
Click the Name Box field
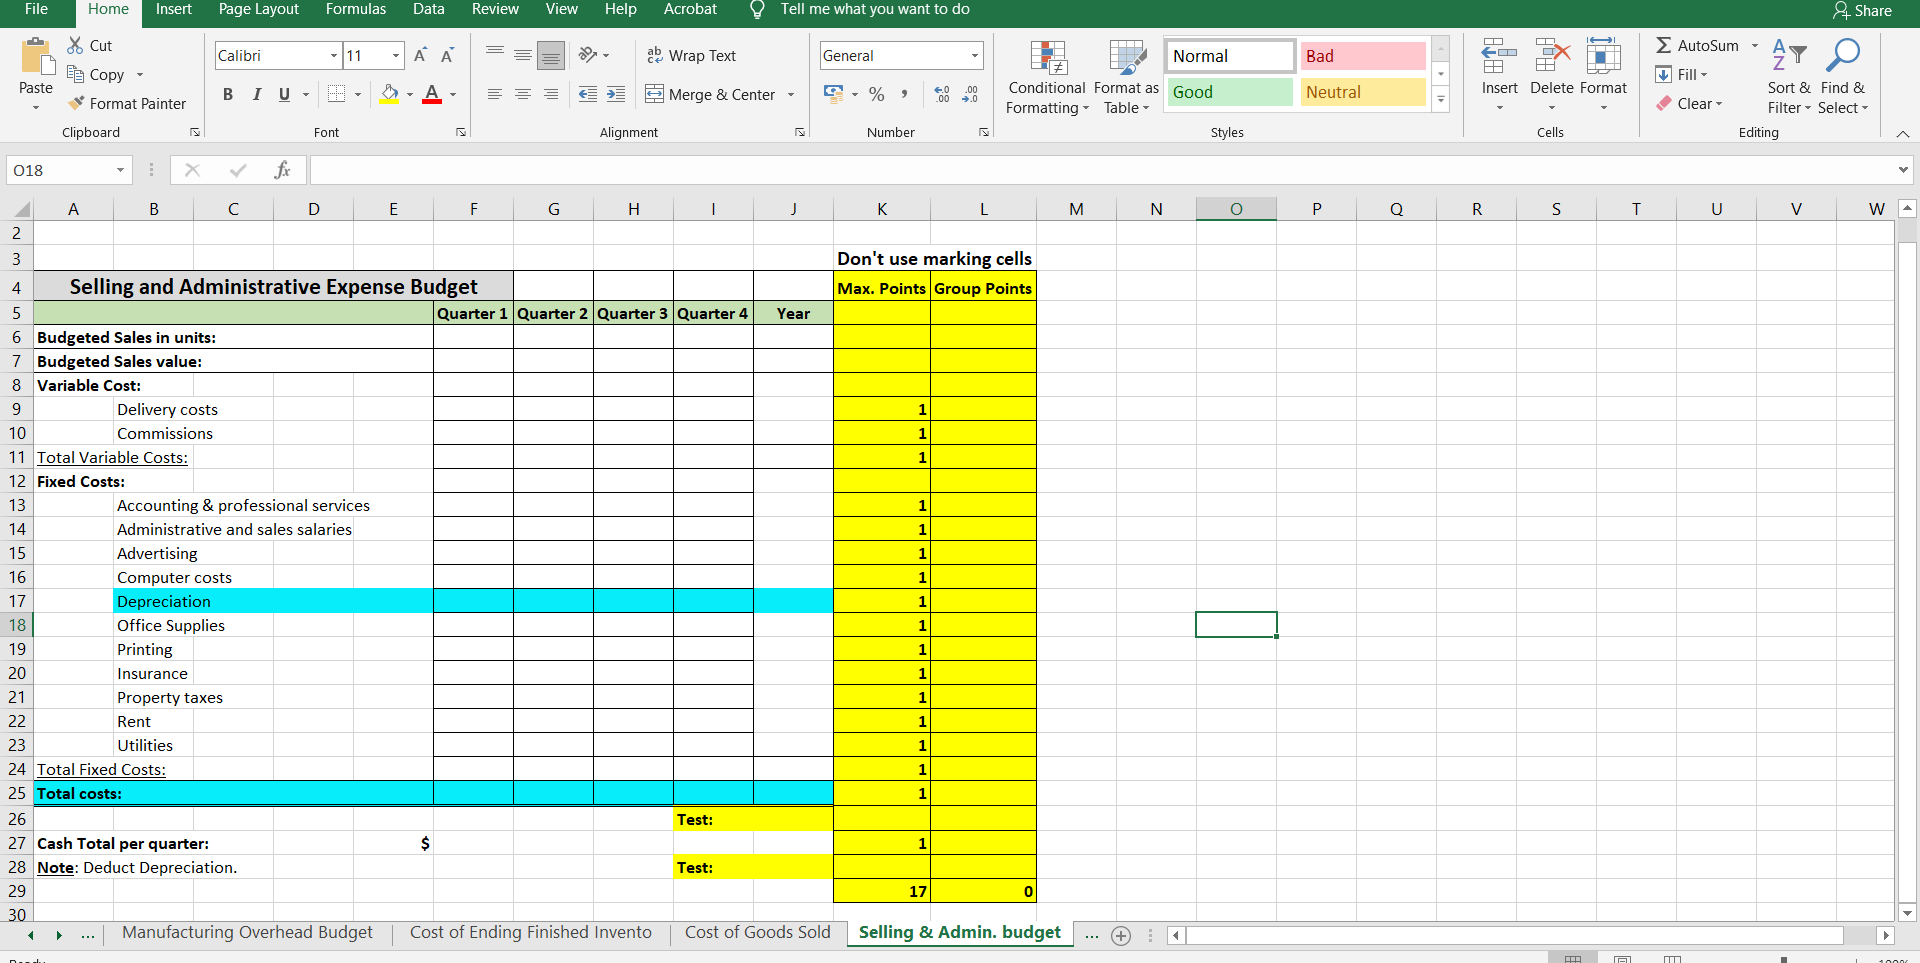coord(60,170)
